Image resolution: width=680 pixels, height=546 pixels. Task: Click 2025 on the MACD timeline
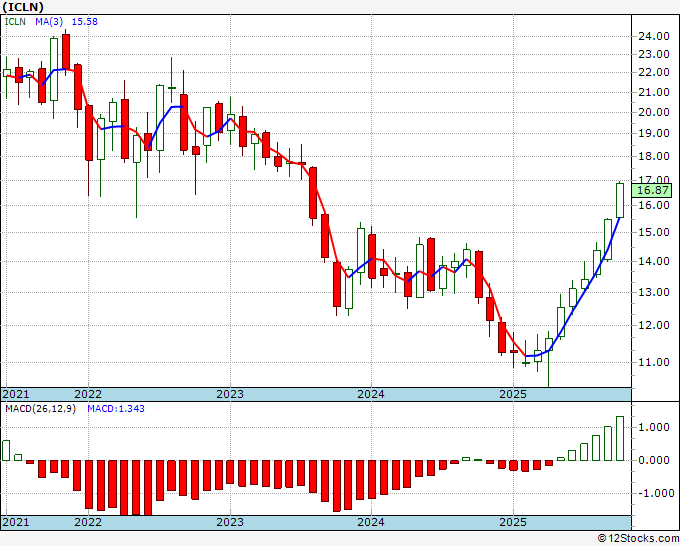click(513, 522)
